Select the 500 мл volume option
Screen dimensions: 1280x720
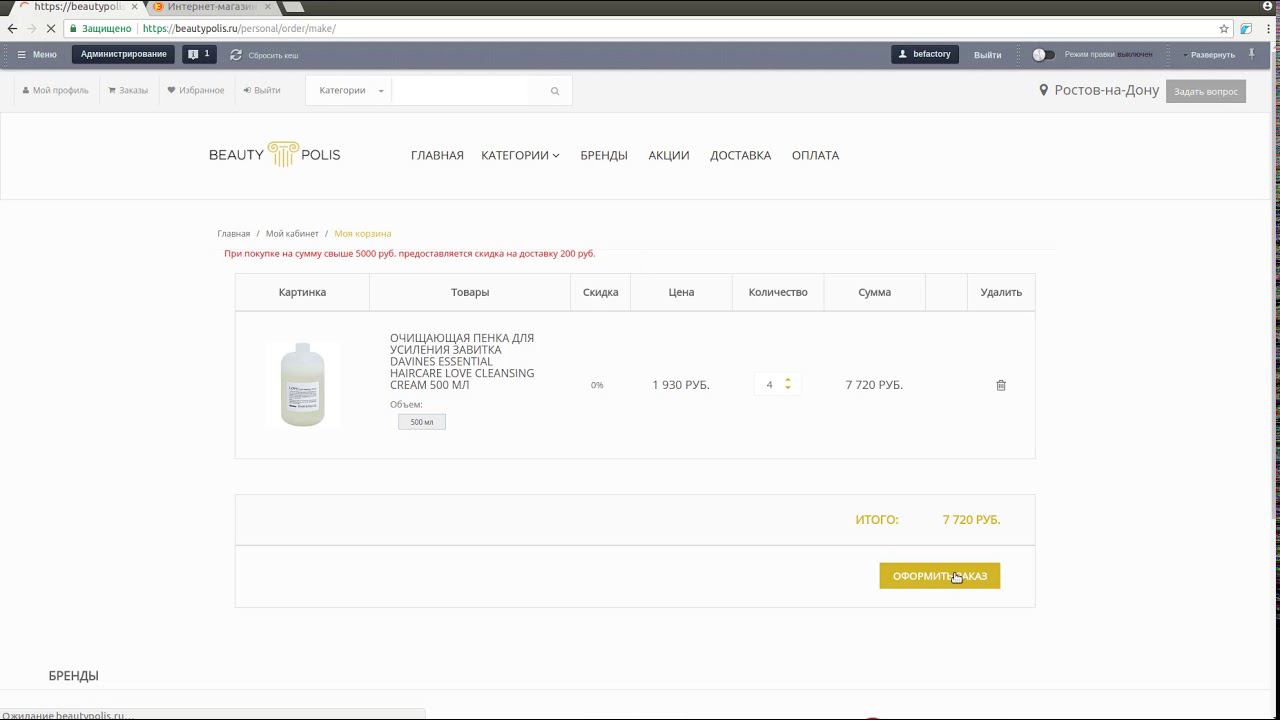pyautogui.click(x=422, y=422)
